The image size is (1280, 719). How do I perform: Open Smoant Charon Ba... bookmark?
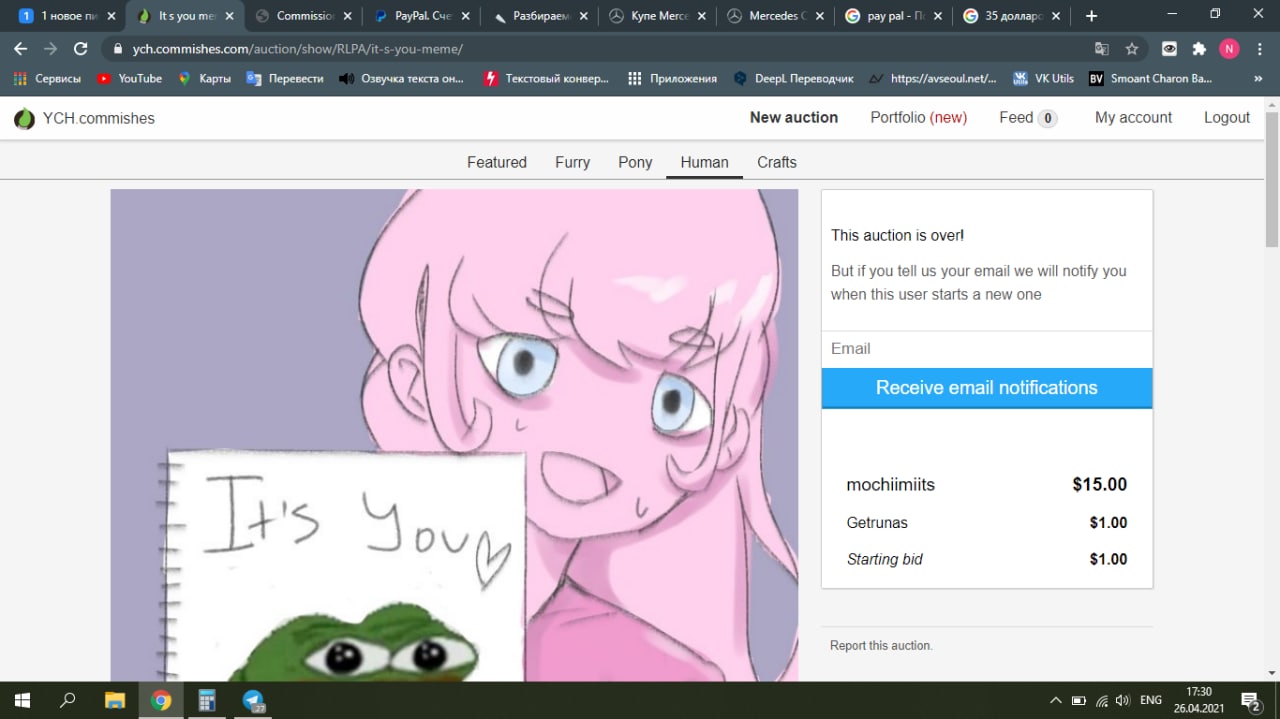coord(1150,78)
